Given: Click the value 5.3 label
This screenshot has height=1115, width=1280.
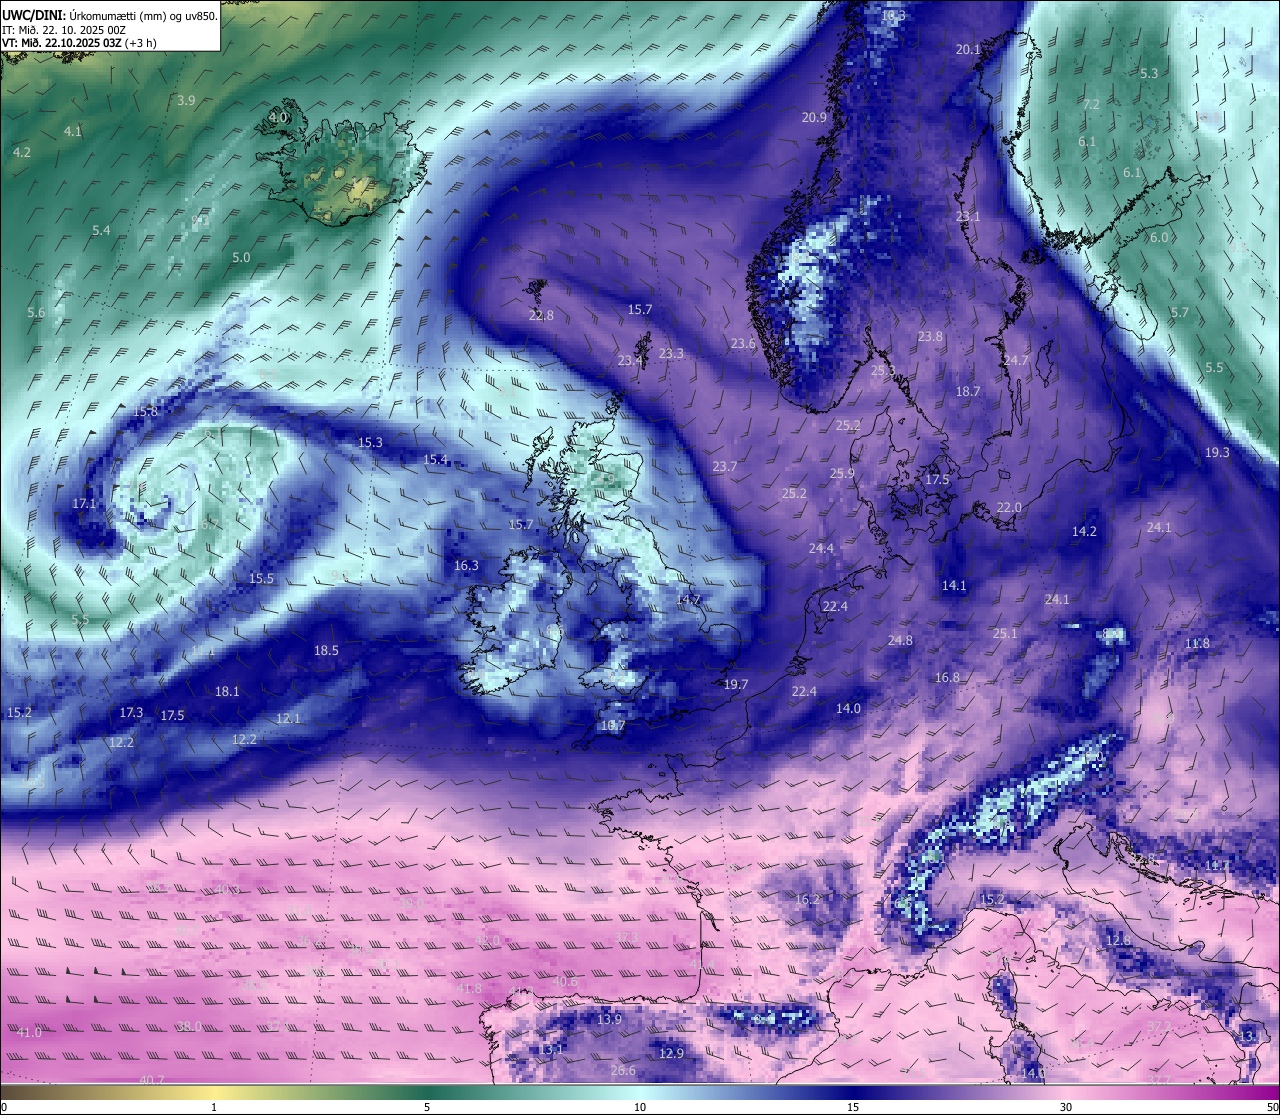Looking at the screenshot, I should point(1149,74).
